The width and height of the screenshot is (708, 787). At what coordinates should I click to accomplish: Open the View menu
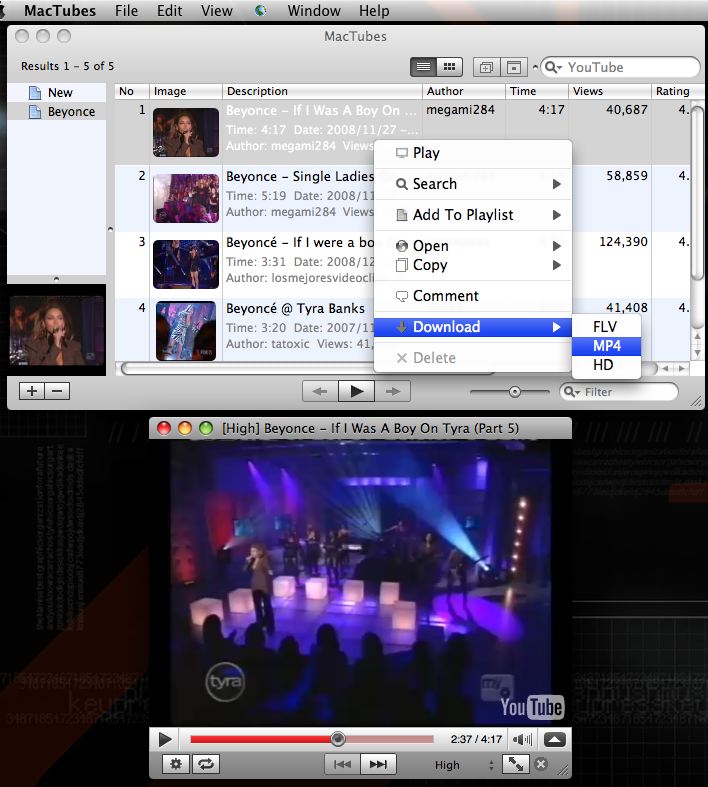click(217, 11)
